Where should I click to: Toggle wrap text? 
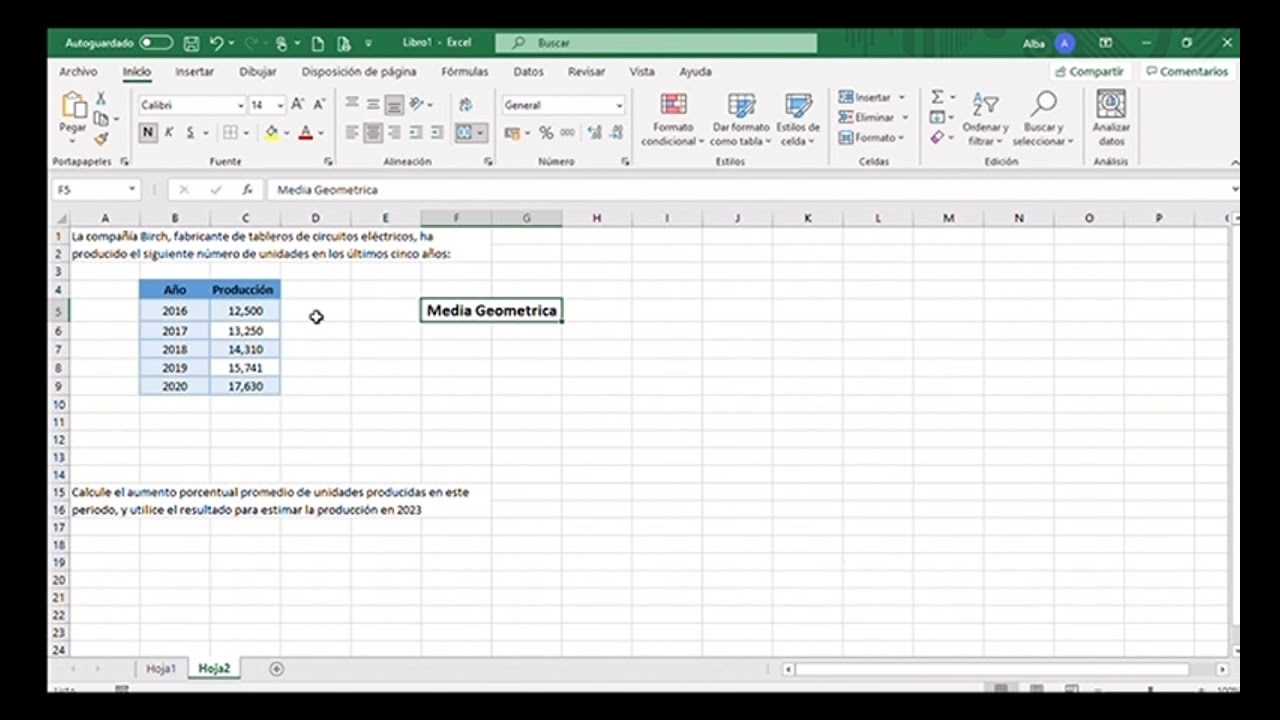(x=465, y=104)
